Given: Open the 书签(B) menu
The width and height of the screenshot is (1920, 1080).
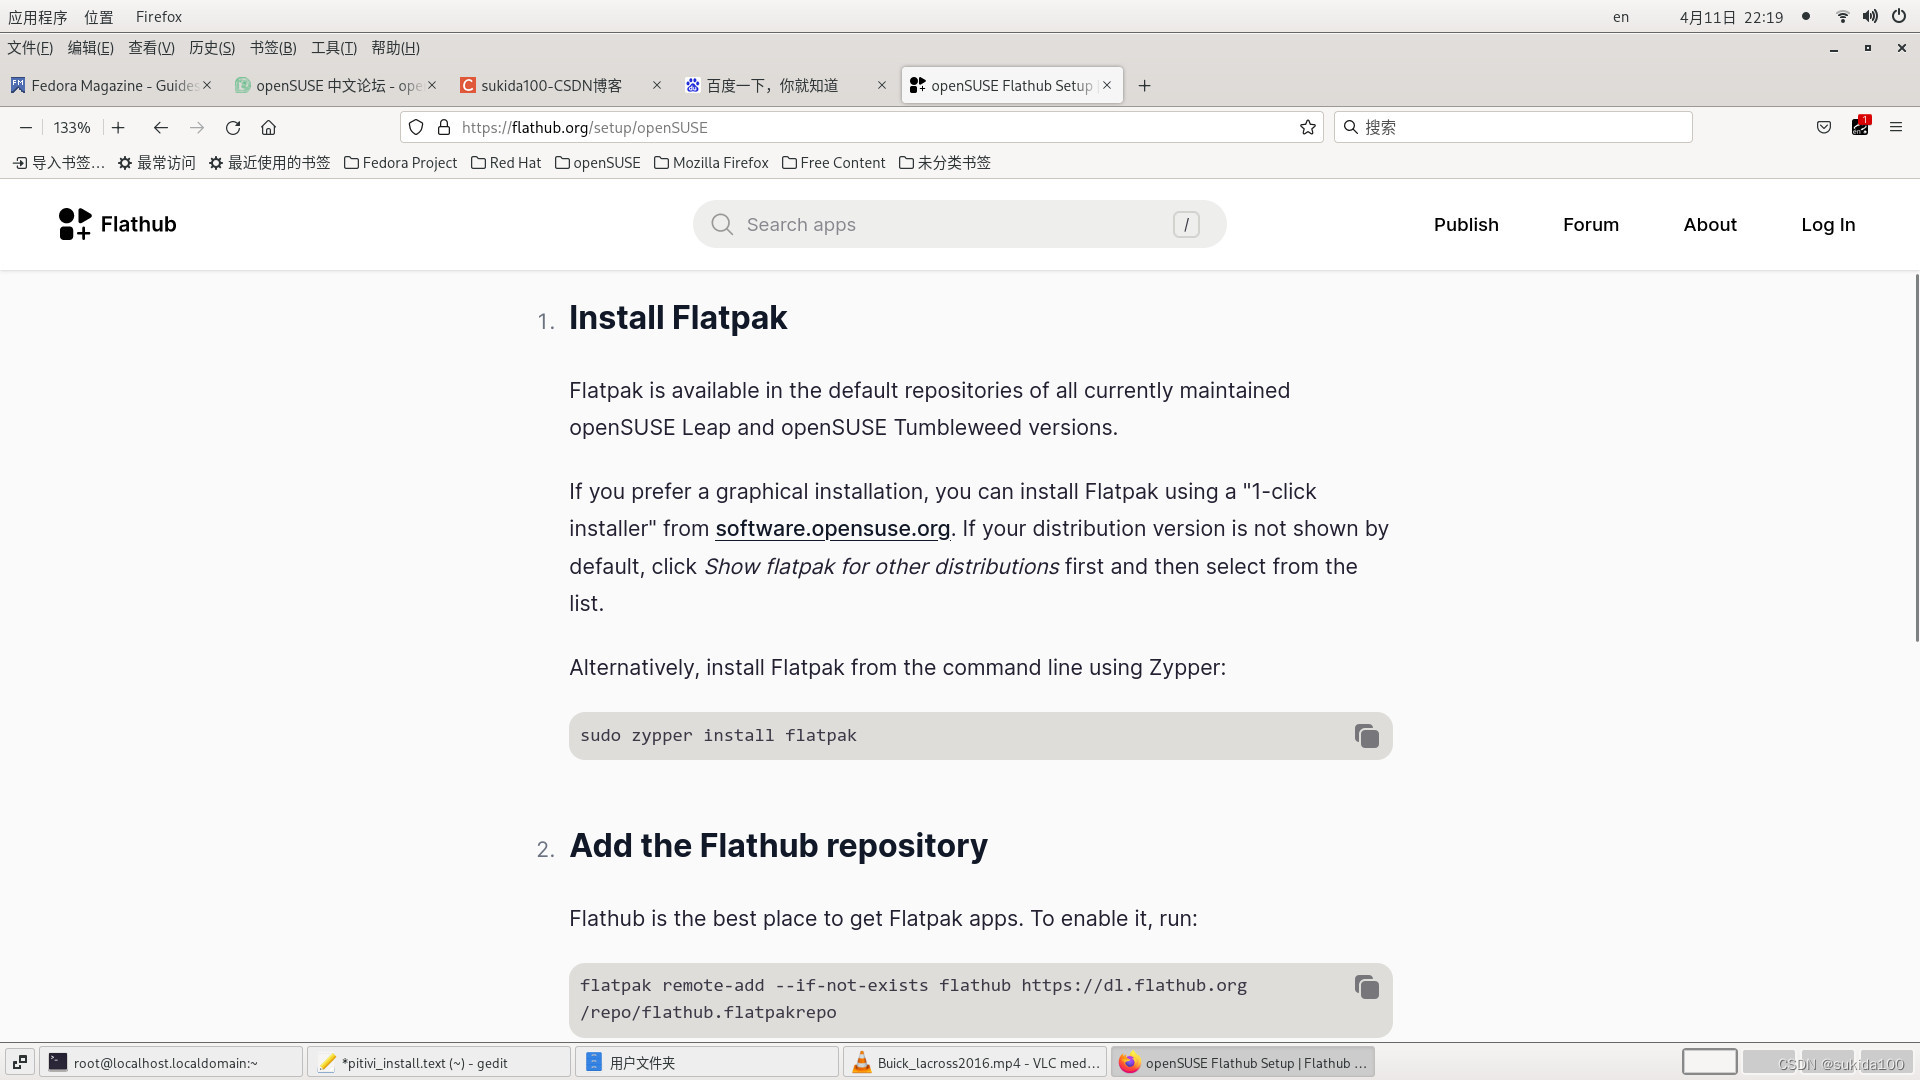Looking at the screenshot, I should (273, 48).
